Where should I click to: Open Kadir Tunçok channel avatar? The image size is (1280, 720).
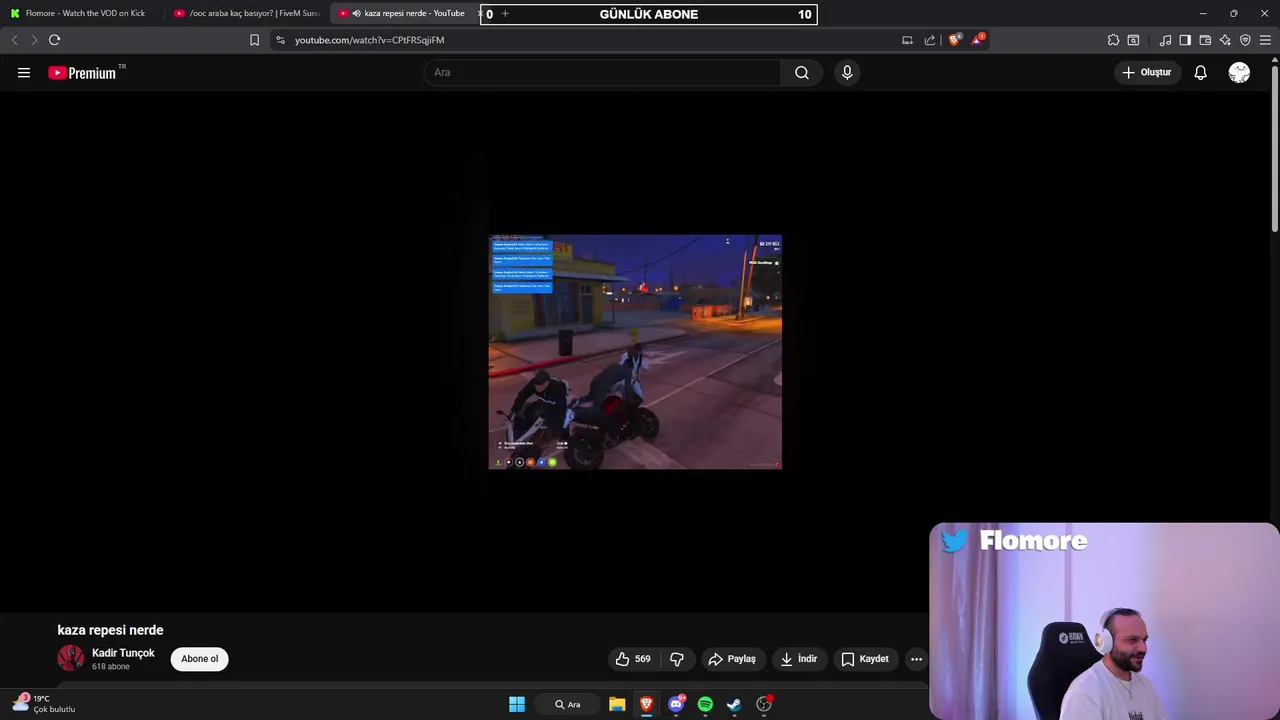pyautogui.click(x=70, y=658)
